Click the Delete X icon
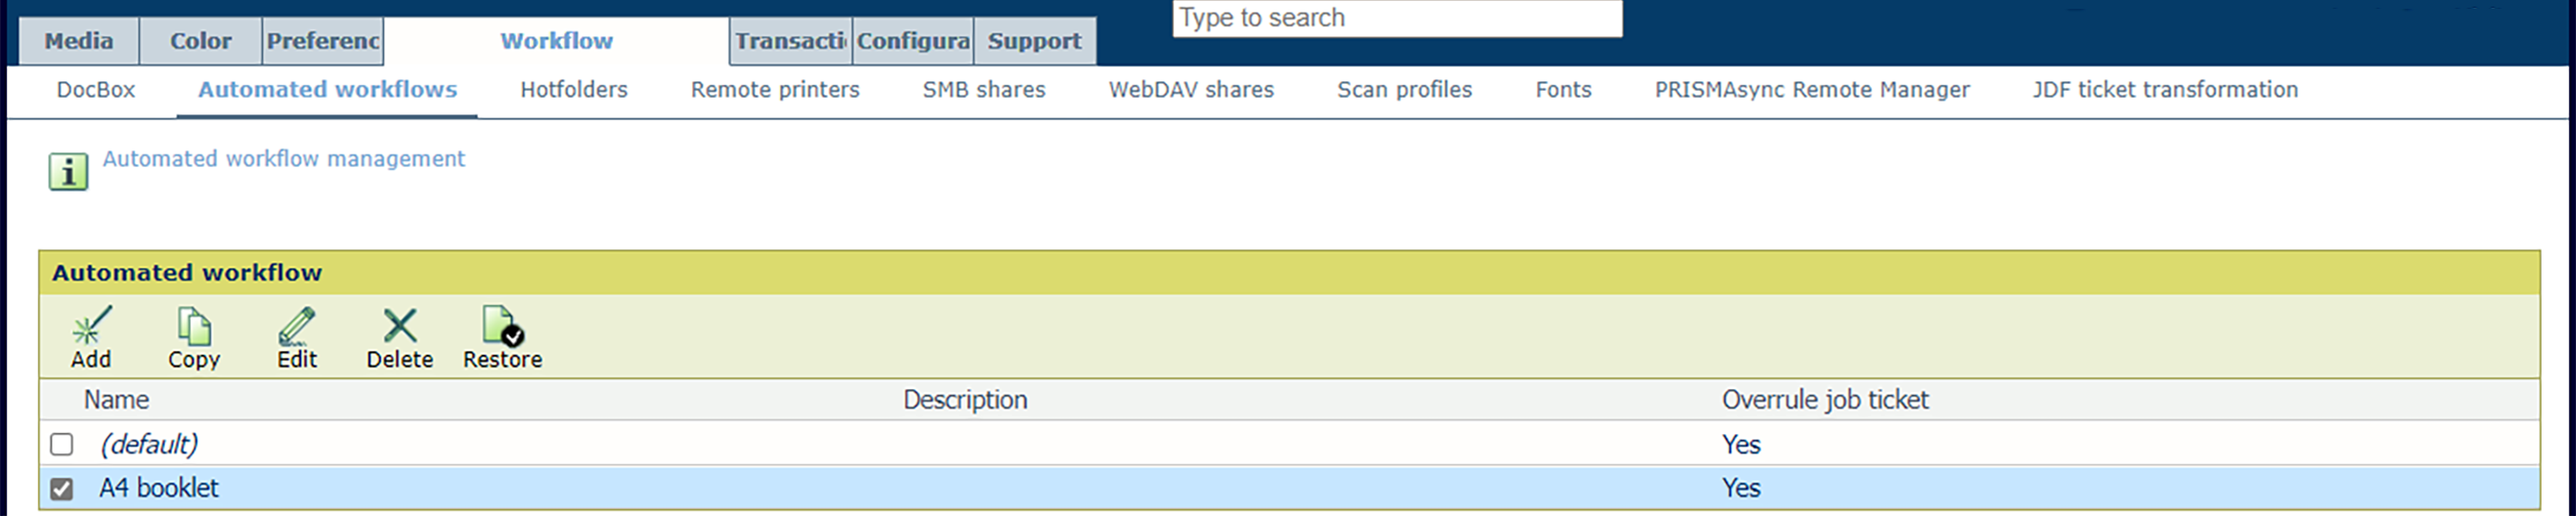 click(399, 327)
